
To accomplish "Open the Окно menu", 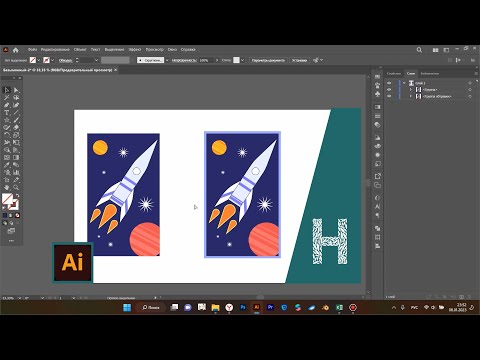I will point(172,50).
